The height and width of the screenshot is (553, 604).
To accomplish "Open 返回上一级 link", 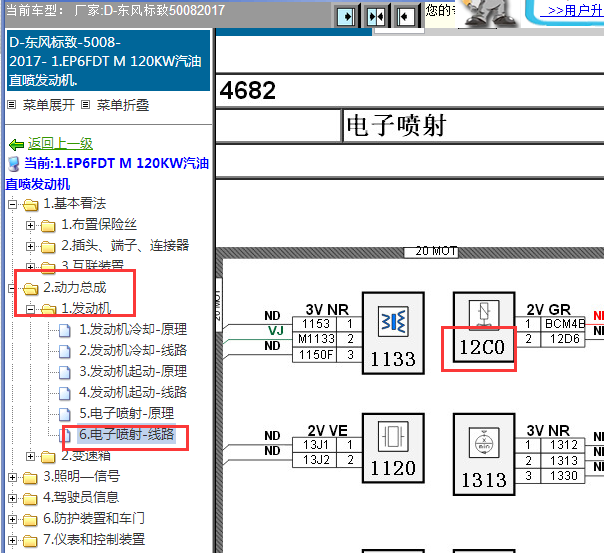I will (60, 144).
